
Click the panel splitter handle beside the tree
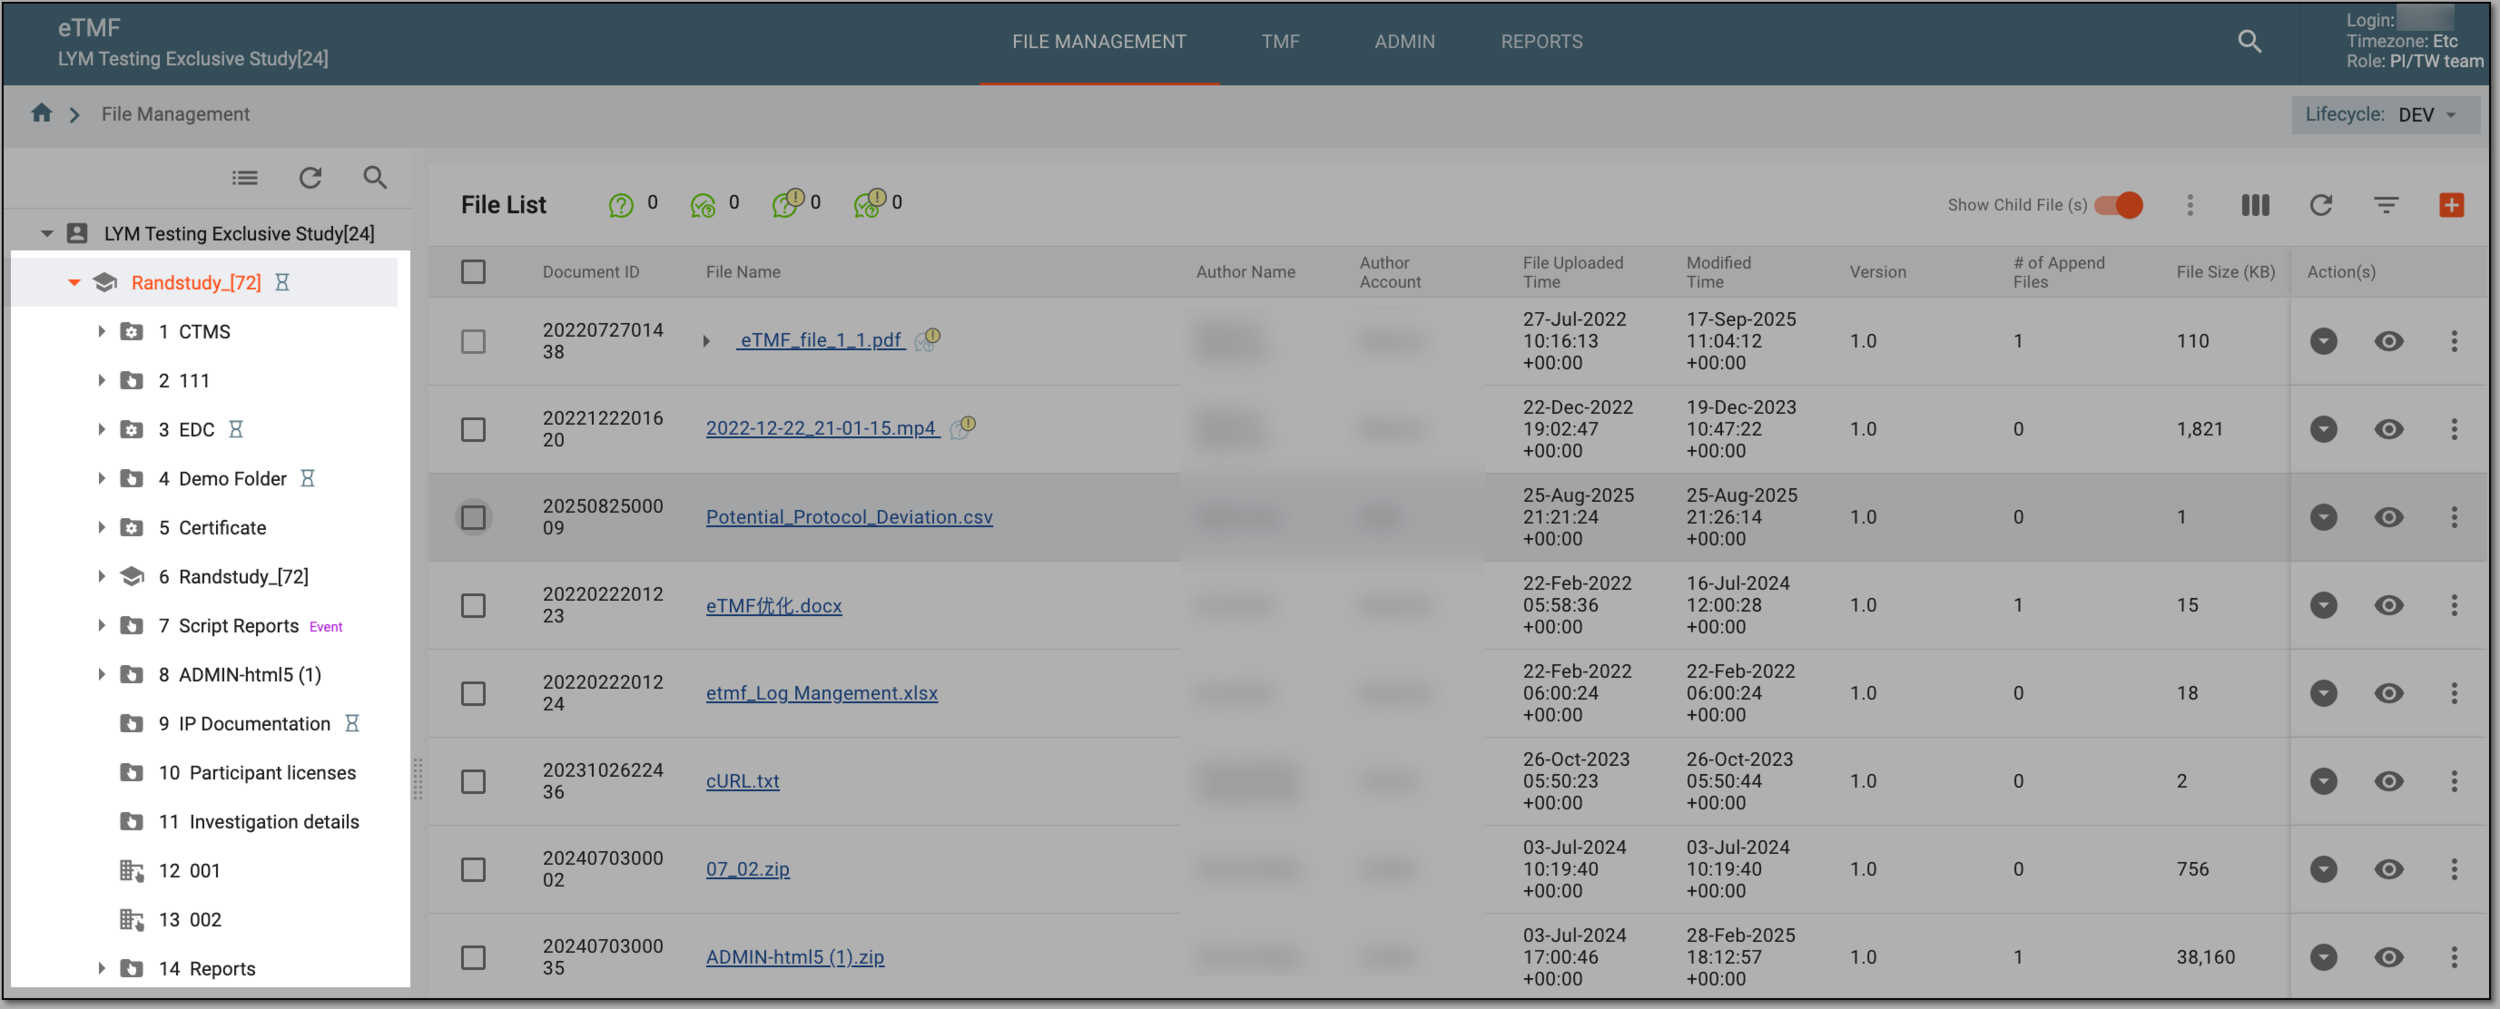point(418,779)
